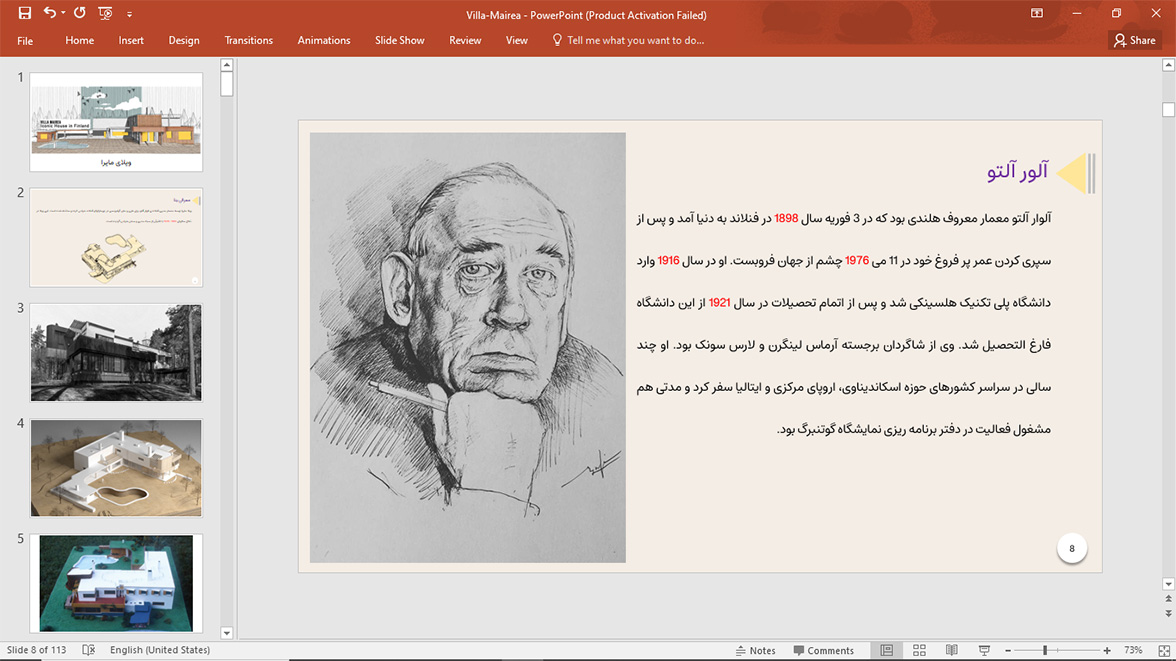Click the slide number circle showing 8
Screen dimensions: 1176x661
pyautogui.click(x=1072, y=548)
